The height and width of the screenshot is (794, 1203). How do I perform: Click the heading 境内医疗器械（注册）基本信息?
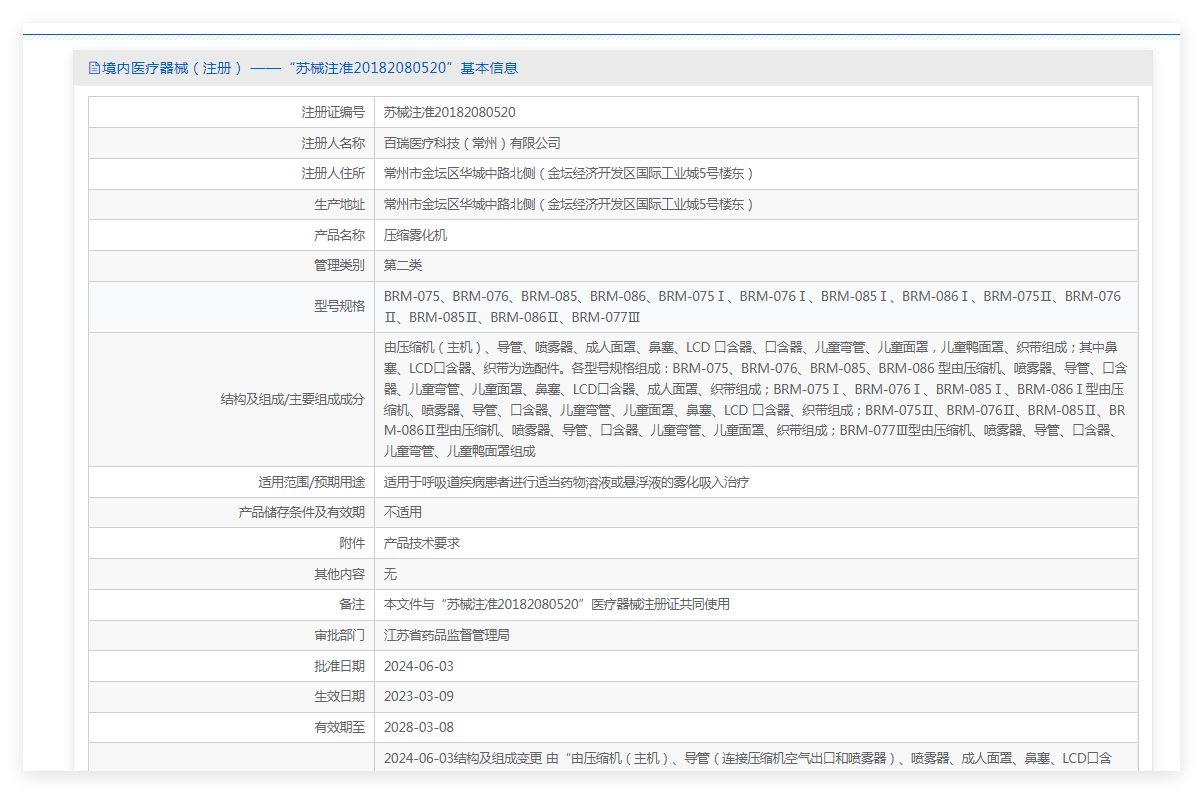tap(310, 68)
